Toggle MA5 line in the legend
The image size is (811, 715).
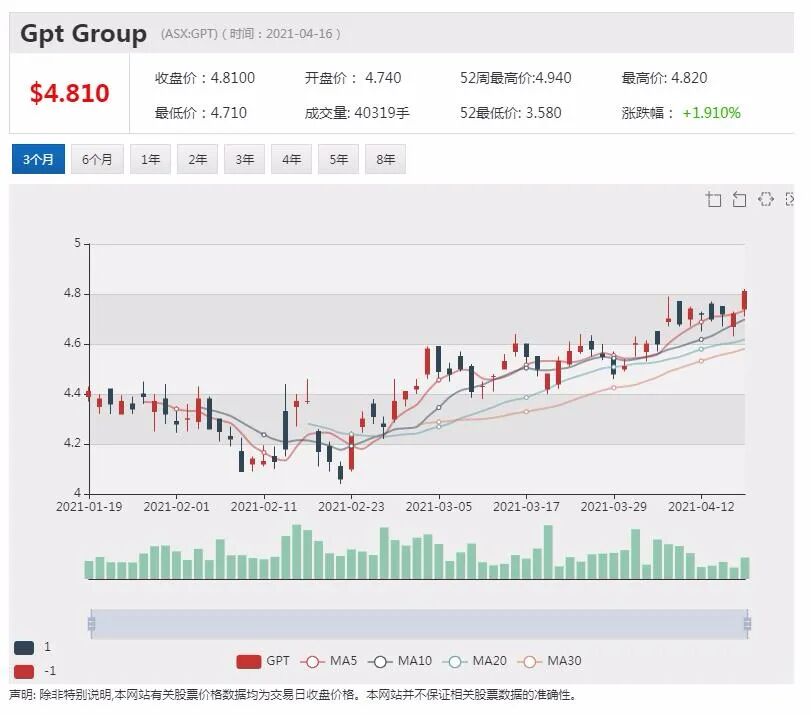click(x=330, y=661)
